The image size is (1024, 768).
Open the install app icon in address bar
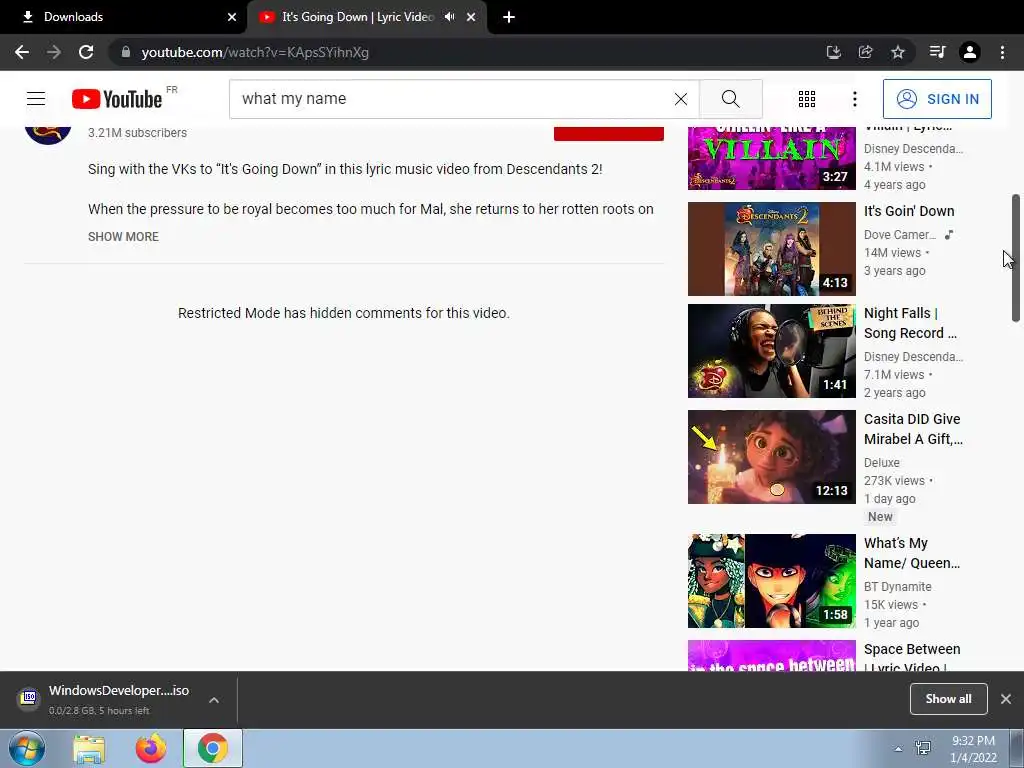tap(833, 52)
